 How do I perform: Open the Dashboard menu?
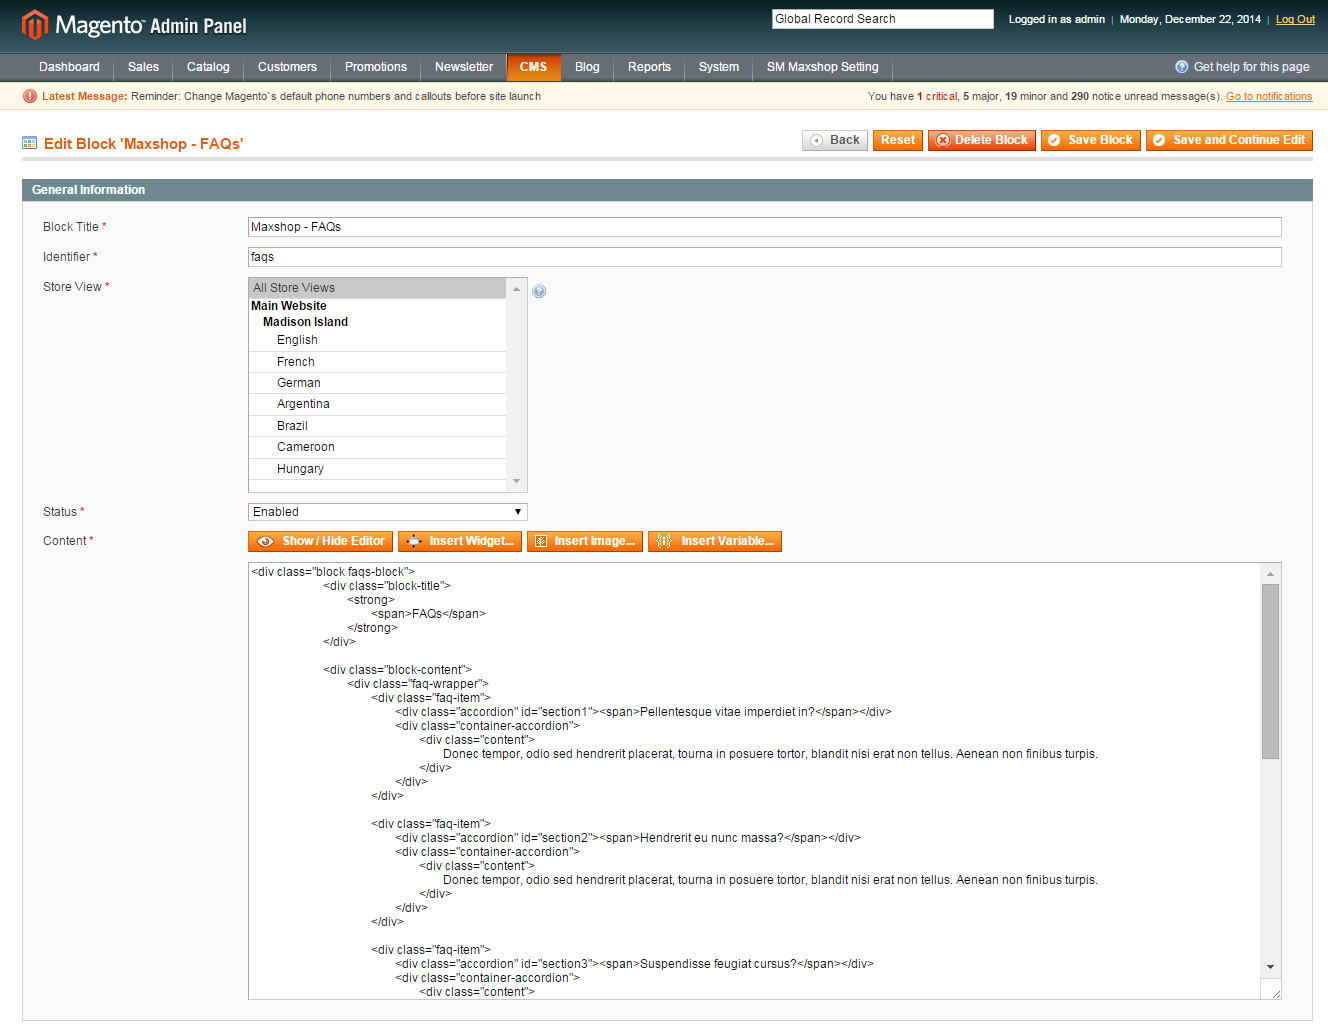[69, 67]
